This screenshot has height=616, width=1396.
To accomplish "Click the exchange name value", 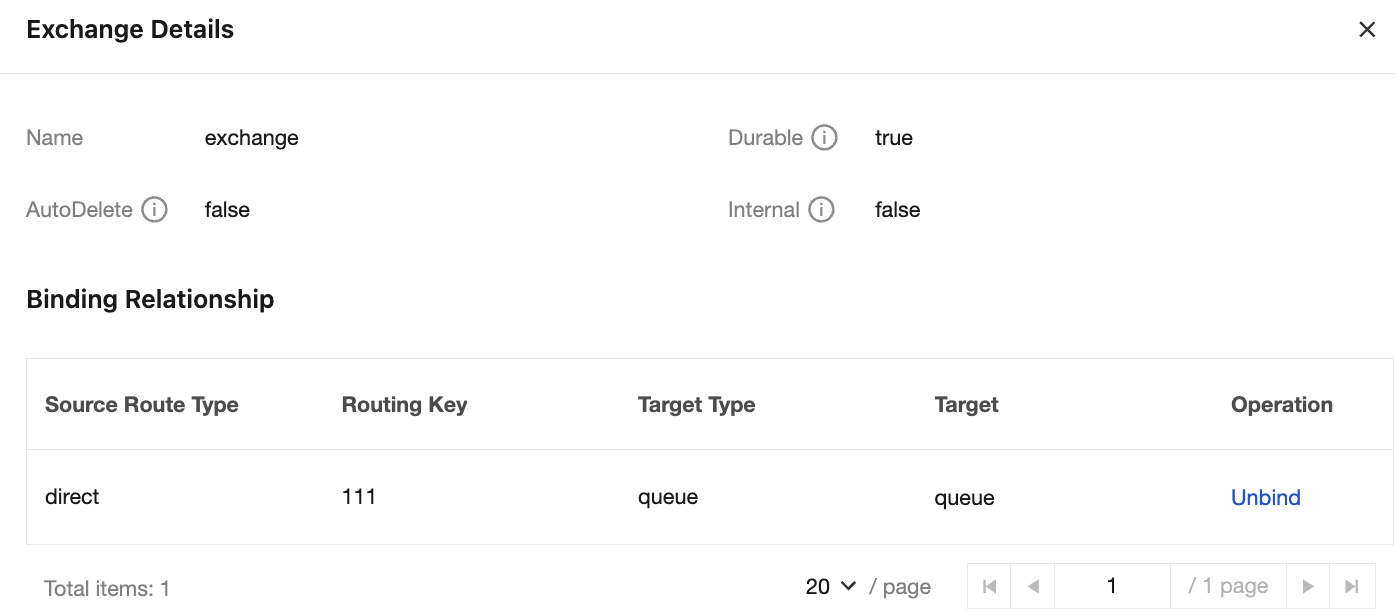I will tap(251, 138).
